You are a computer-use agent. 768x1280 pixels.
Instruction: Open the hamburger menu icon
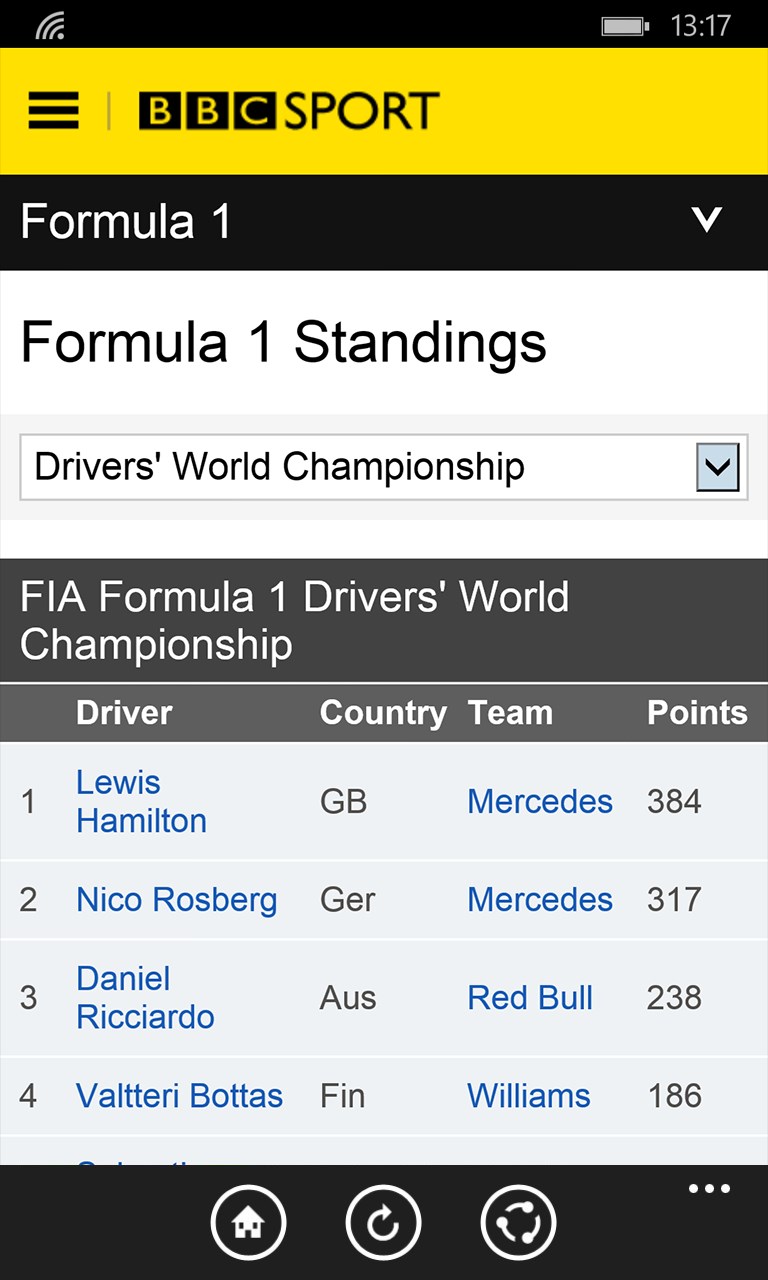pos(53,111)
